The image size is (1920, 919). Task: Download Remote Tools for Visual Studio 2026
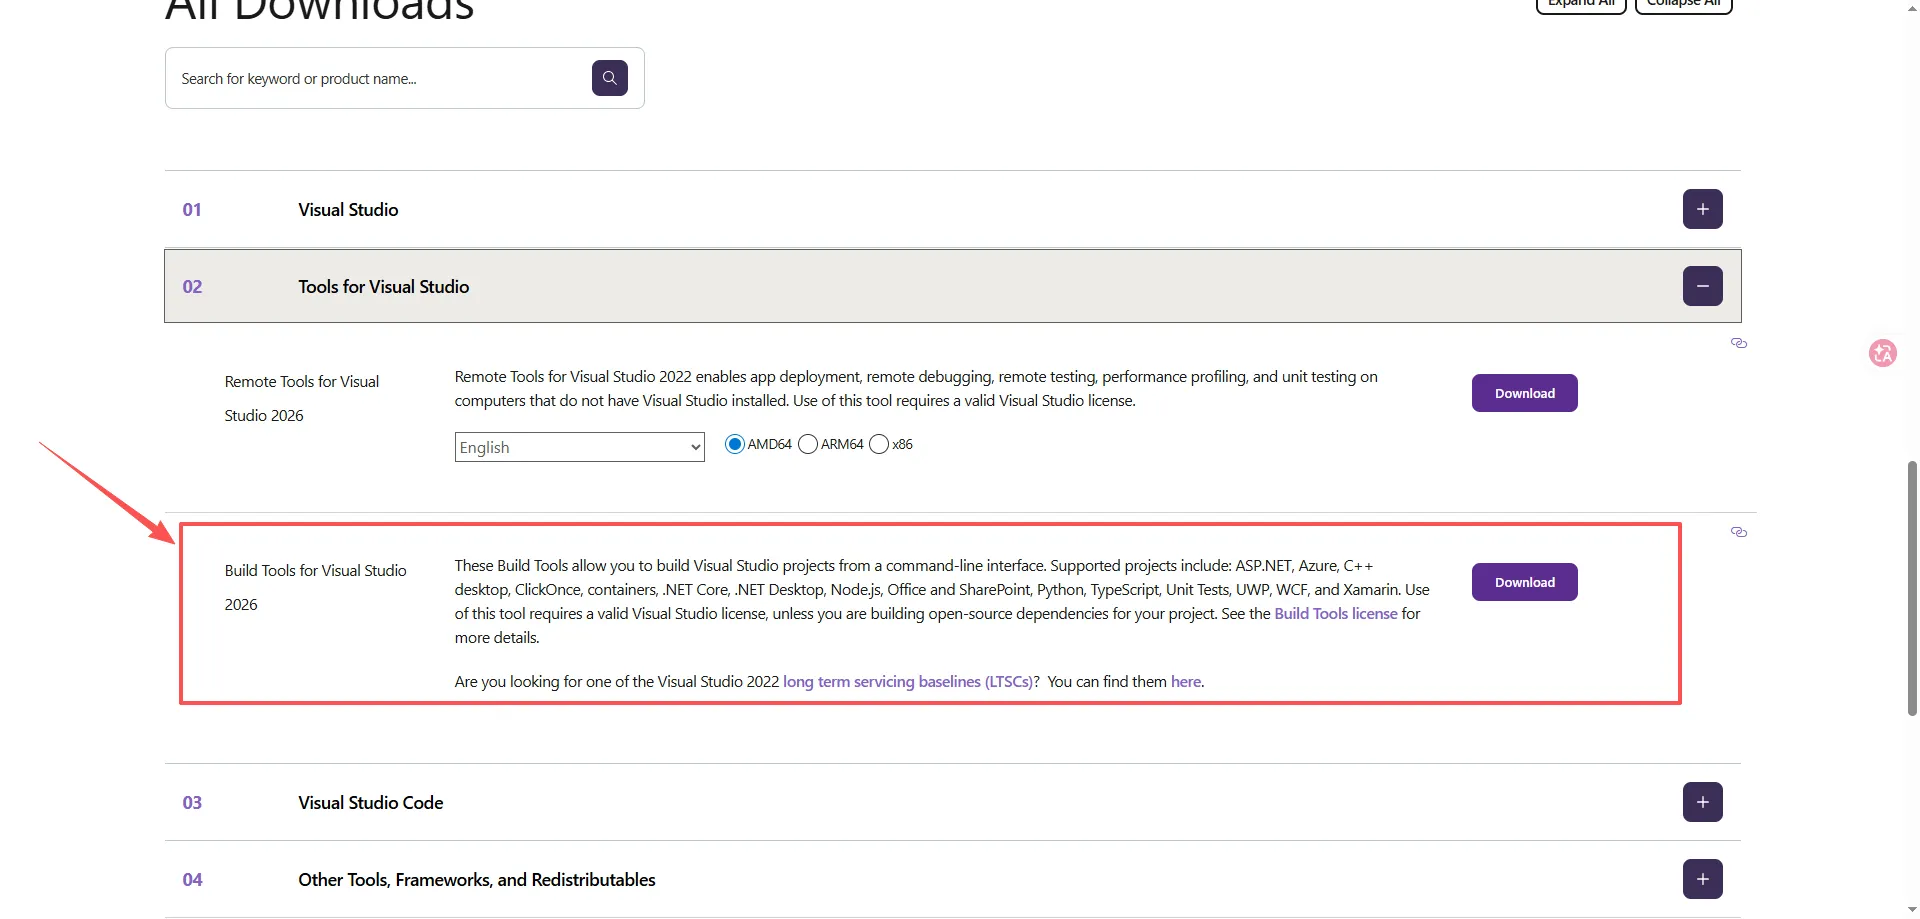click(1524, 393)
